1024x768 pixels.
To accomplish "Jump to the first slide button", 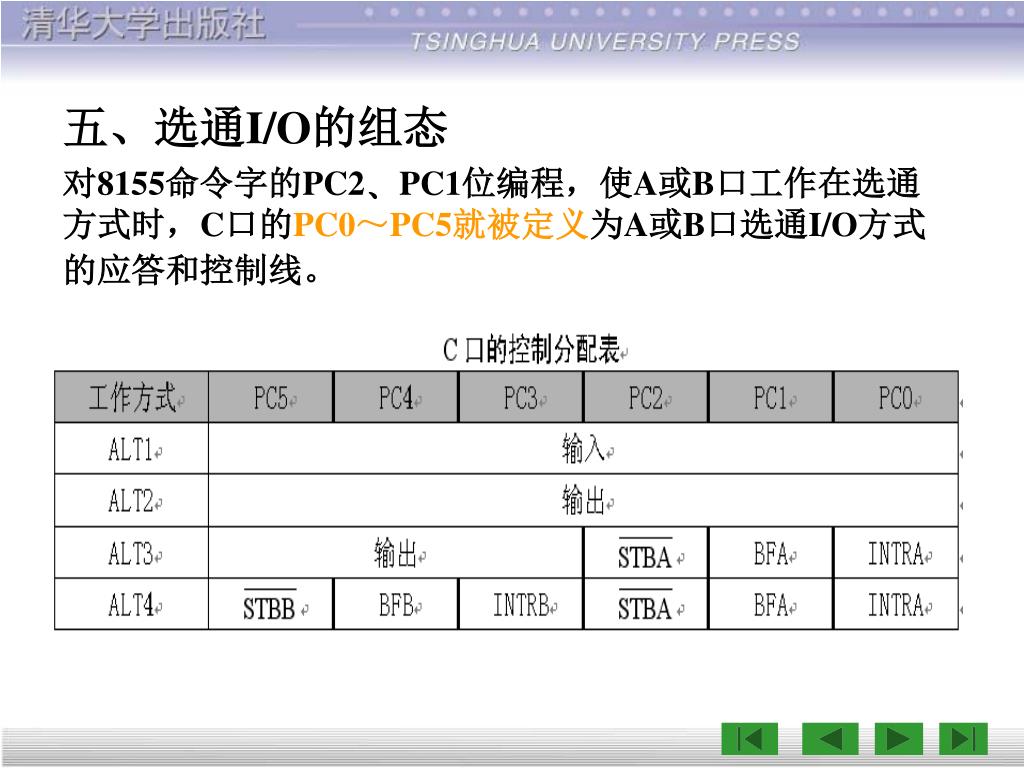I will (x=749, y=739).
